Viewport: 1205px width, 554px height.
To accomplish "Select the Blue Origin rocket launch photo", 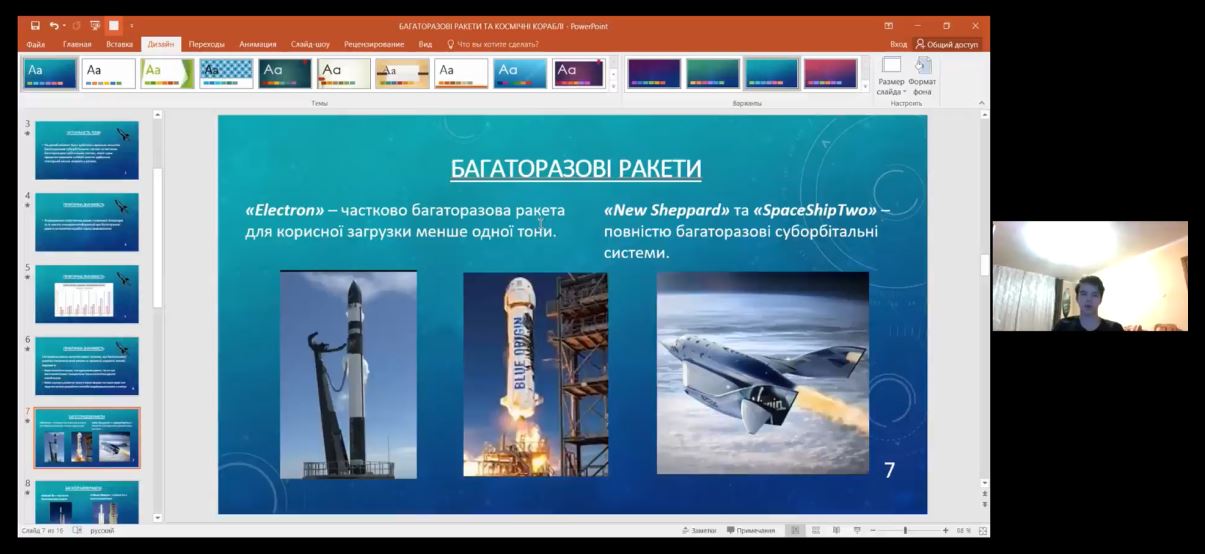I will tap(535, 374).
